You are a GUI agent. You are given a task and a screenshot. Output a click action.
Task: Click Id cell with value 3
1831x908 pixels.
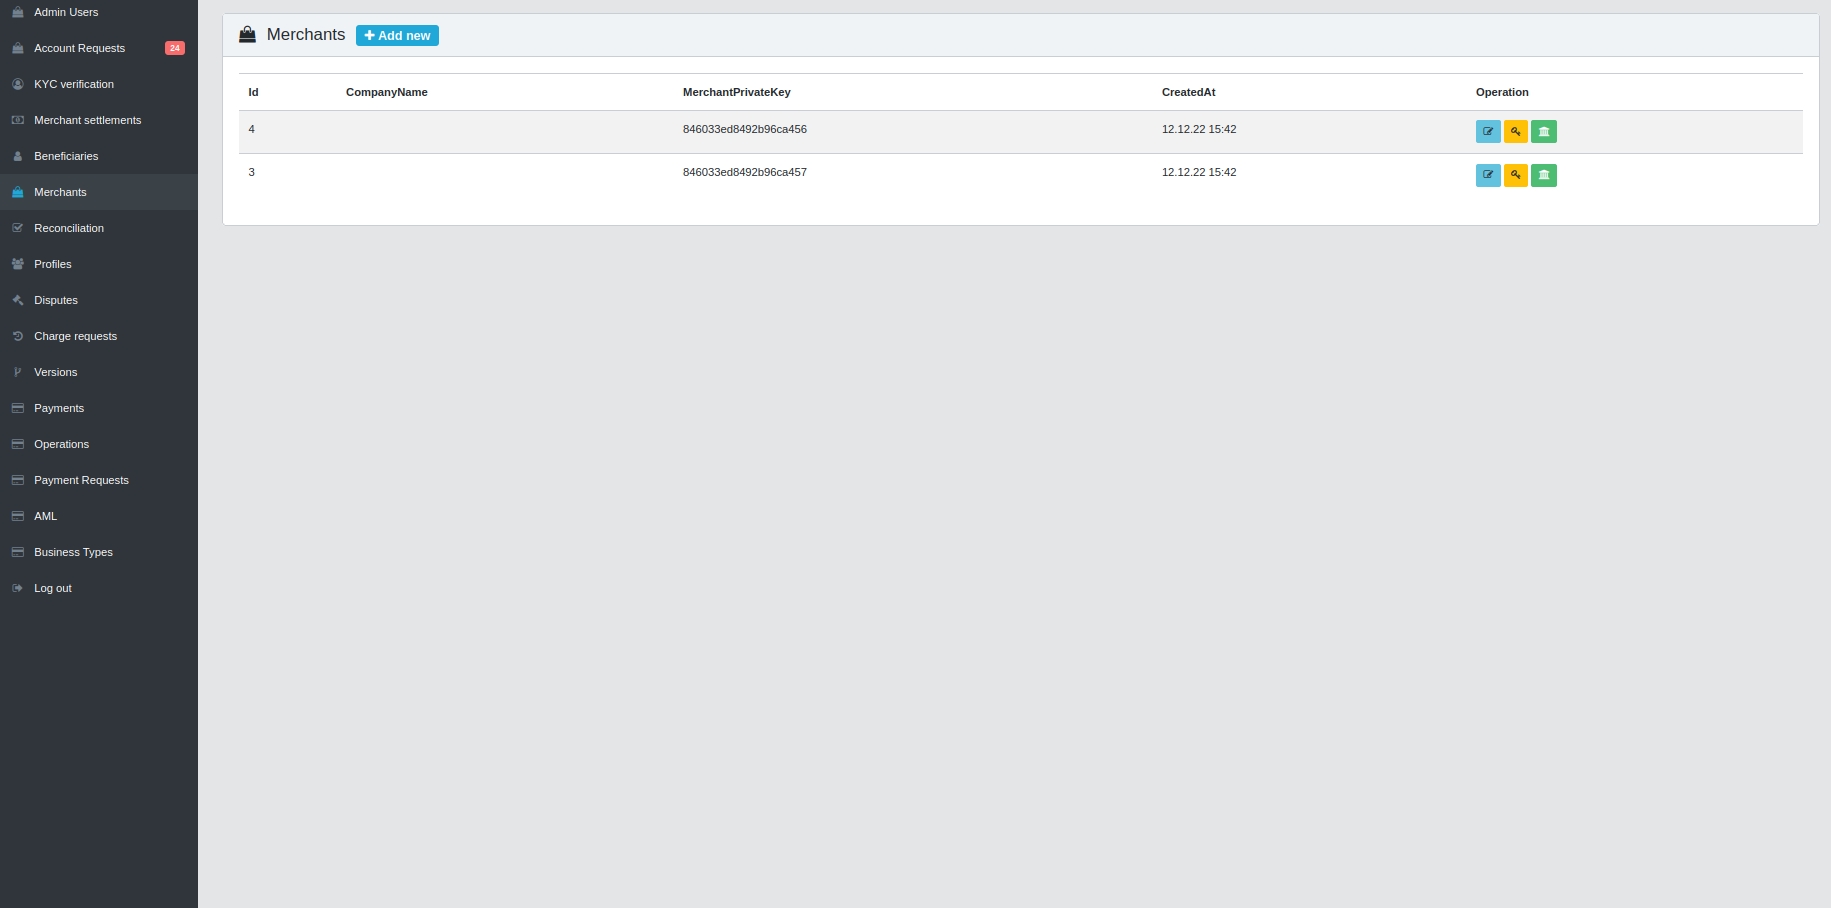tap(251, 172)
